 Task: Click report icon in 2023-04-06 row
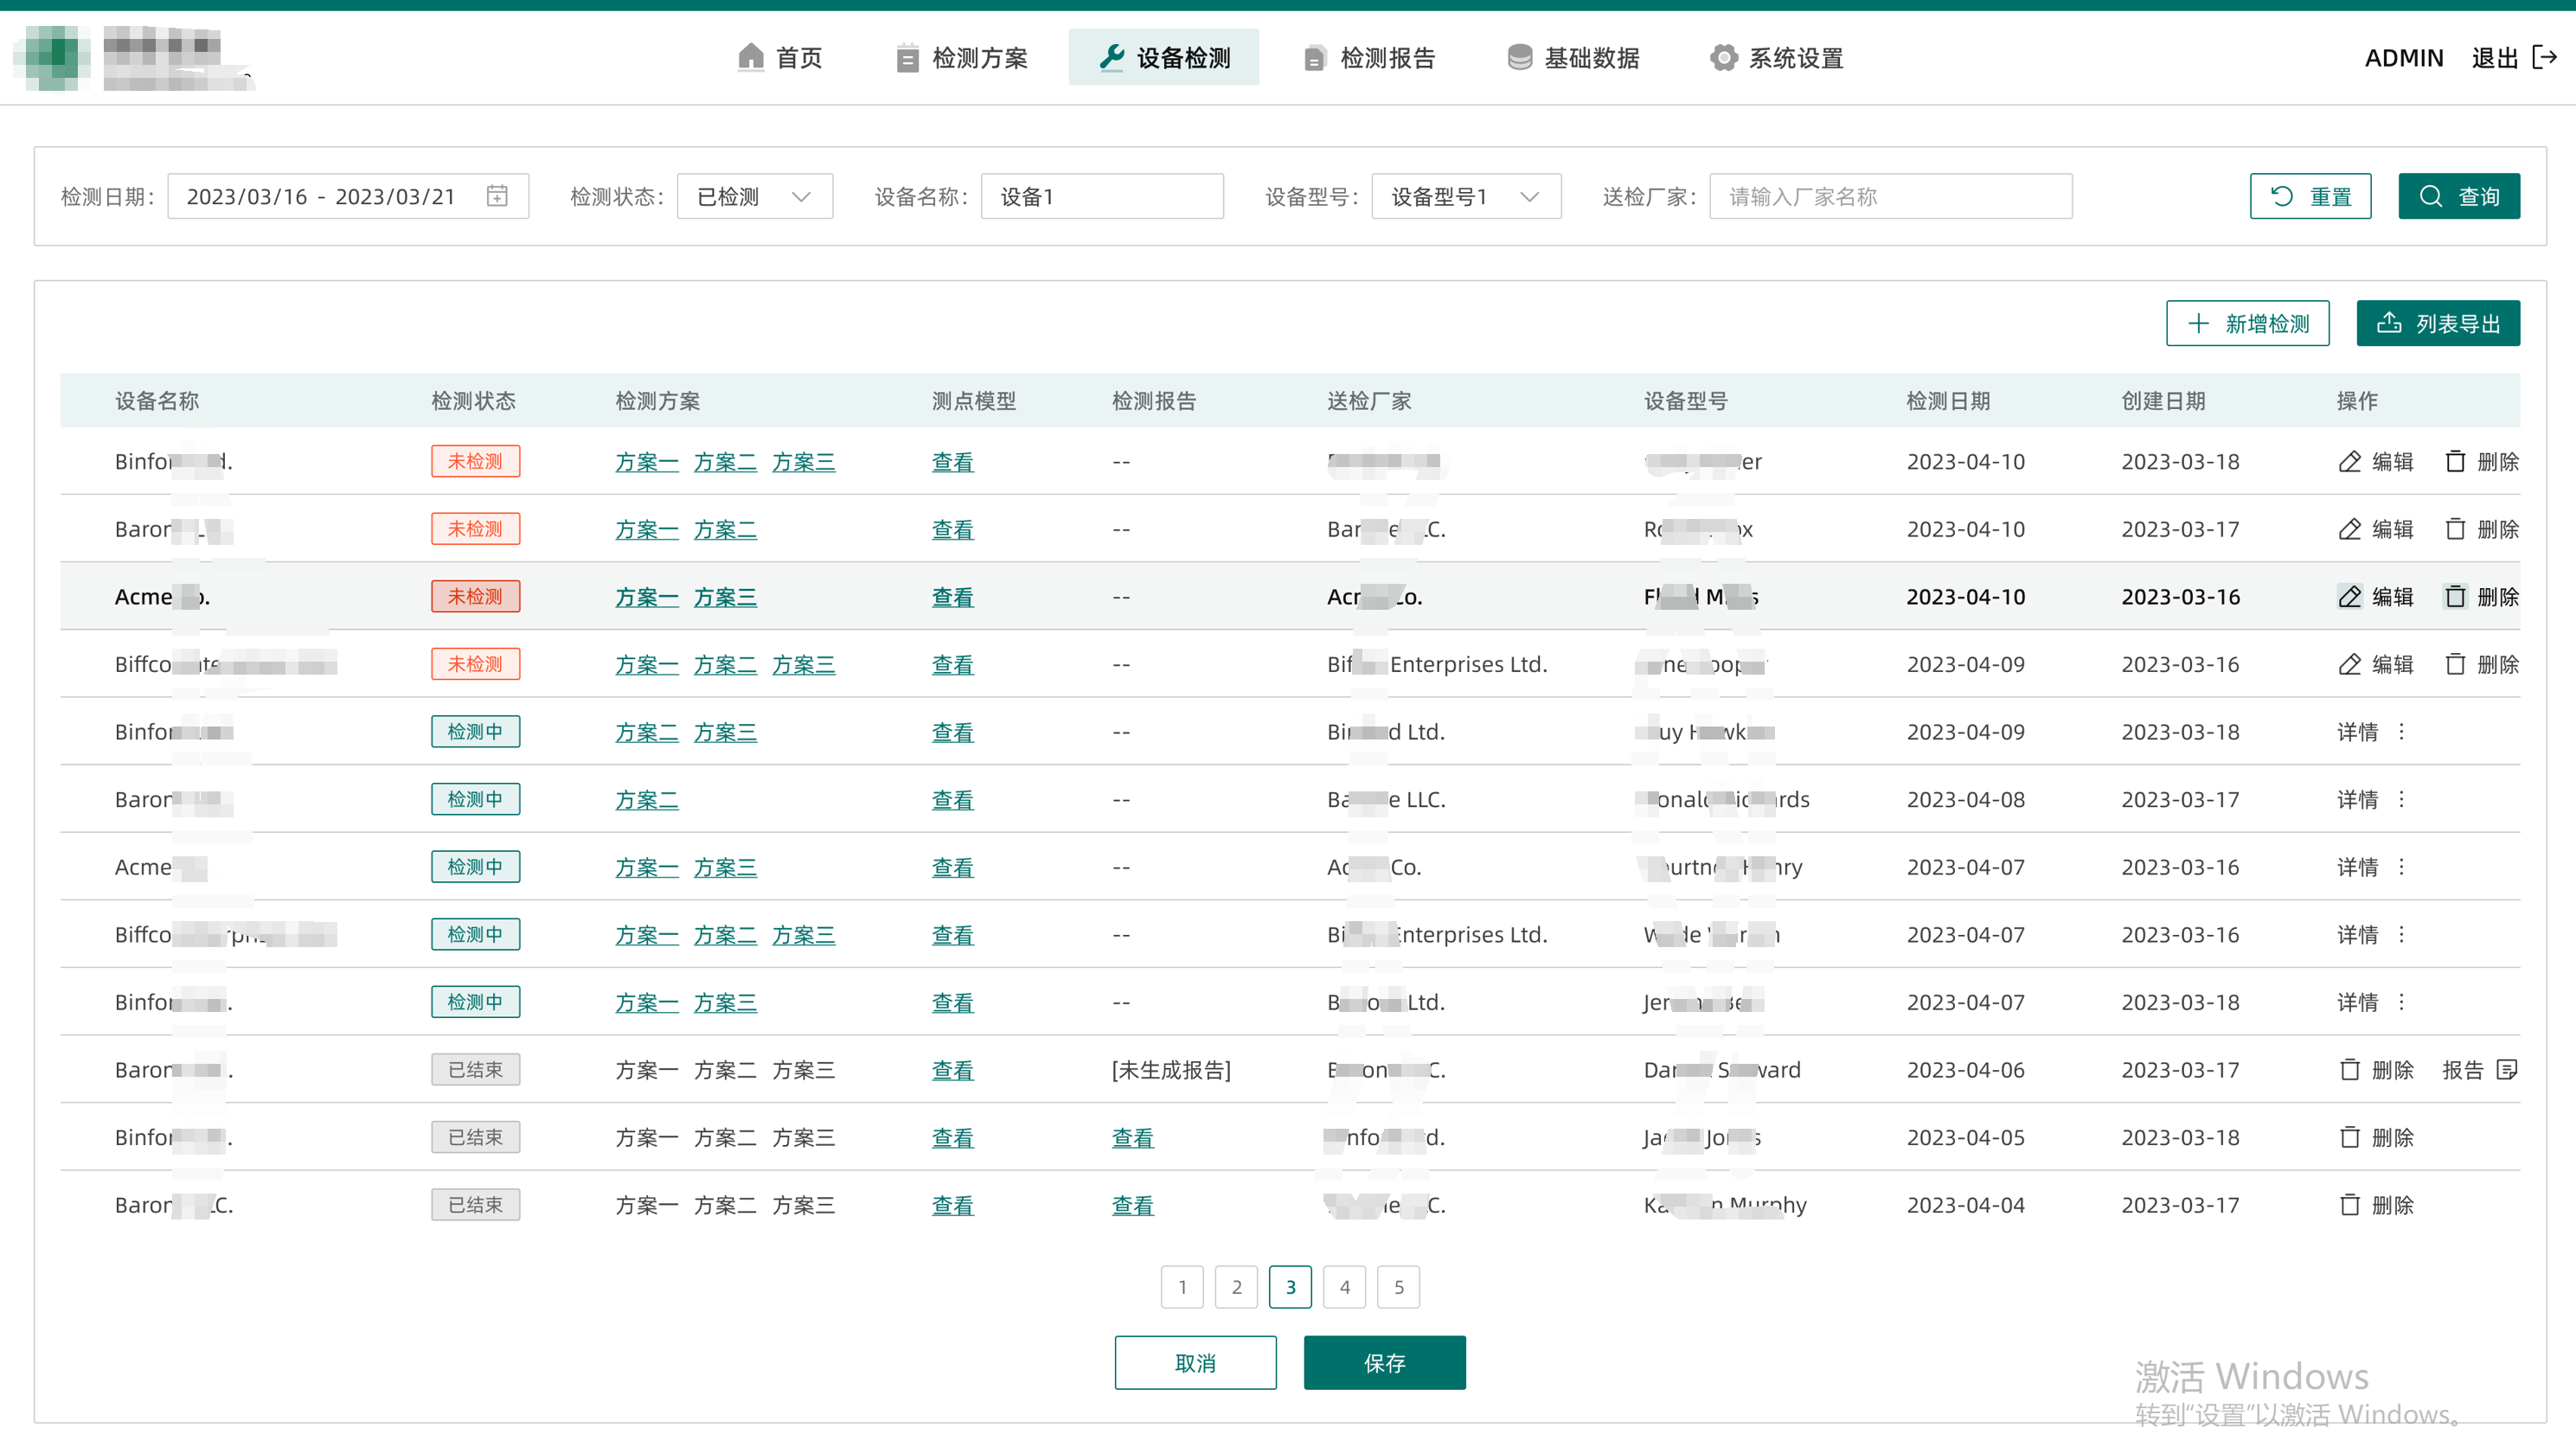click(2507, 1070)
